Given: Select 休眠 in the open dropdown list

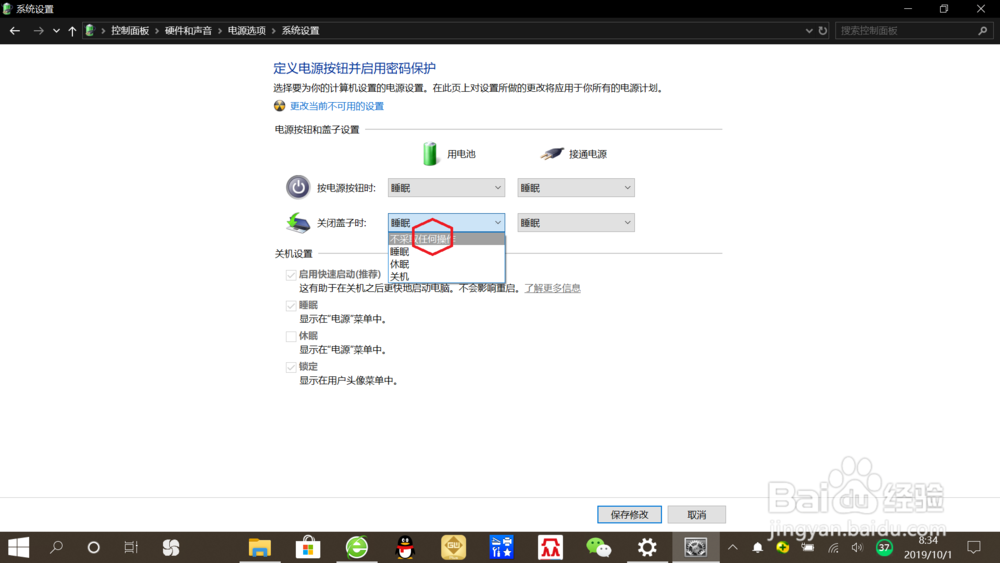Looking at the screenshot, I should (446, 264).
